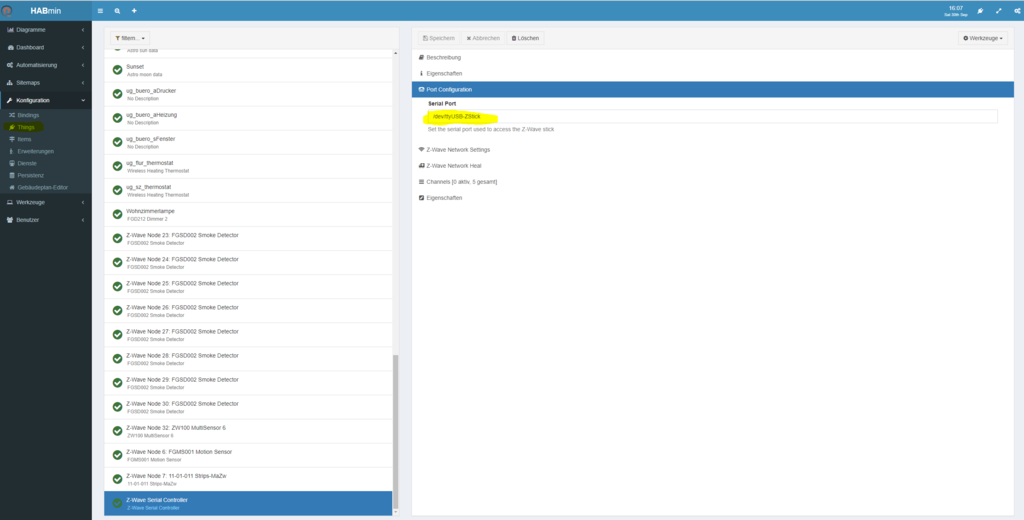Click the search magnifier icon in header
The width and height of the screenshot is (1024, 520).
pyautogui.click(x=117, y=10)
